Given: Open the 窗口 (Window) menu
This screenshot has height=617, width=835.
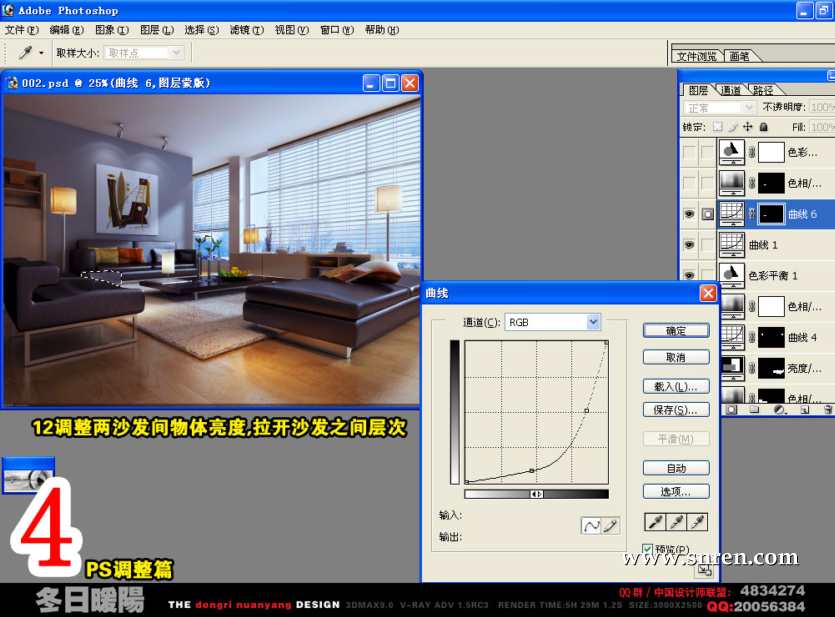Looking at the screenshot, I should [x=337, y=30].
